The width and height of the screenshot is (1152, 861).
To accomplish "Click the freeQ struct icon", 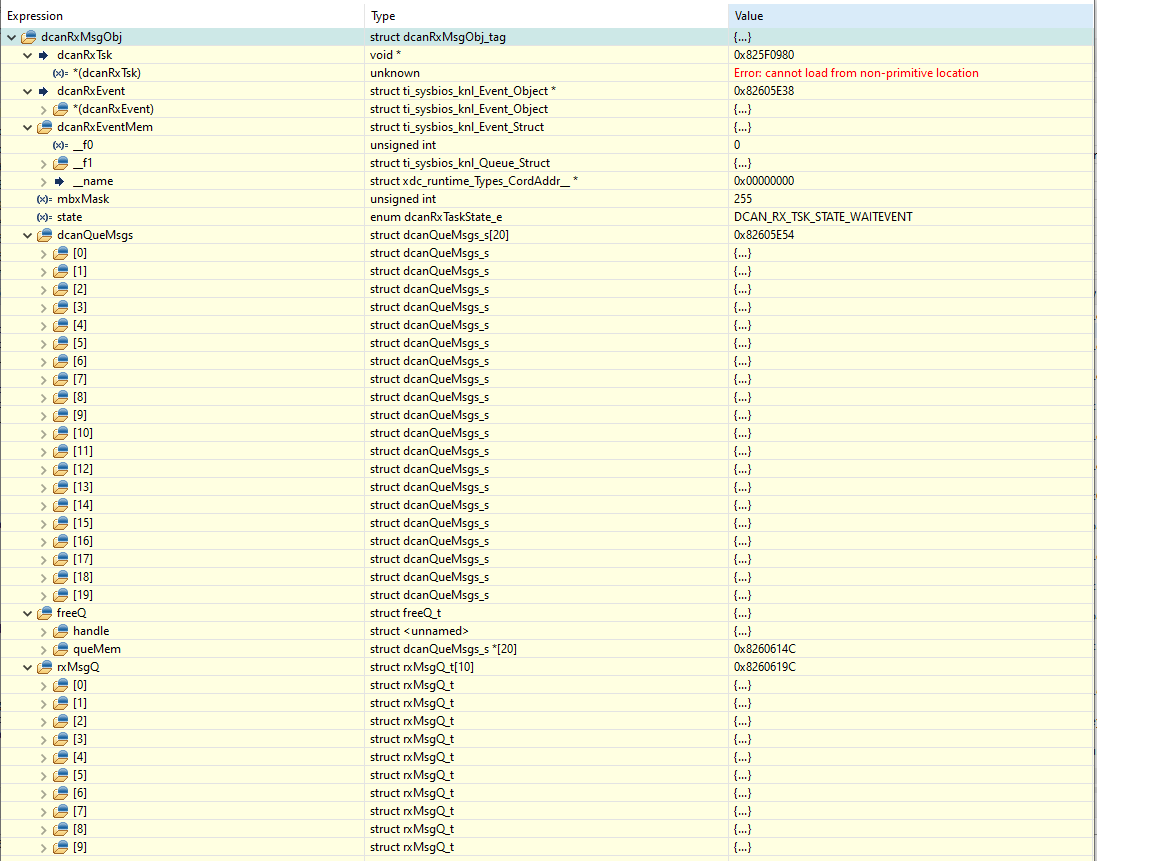I will [45, 613].
